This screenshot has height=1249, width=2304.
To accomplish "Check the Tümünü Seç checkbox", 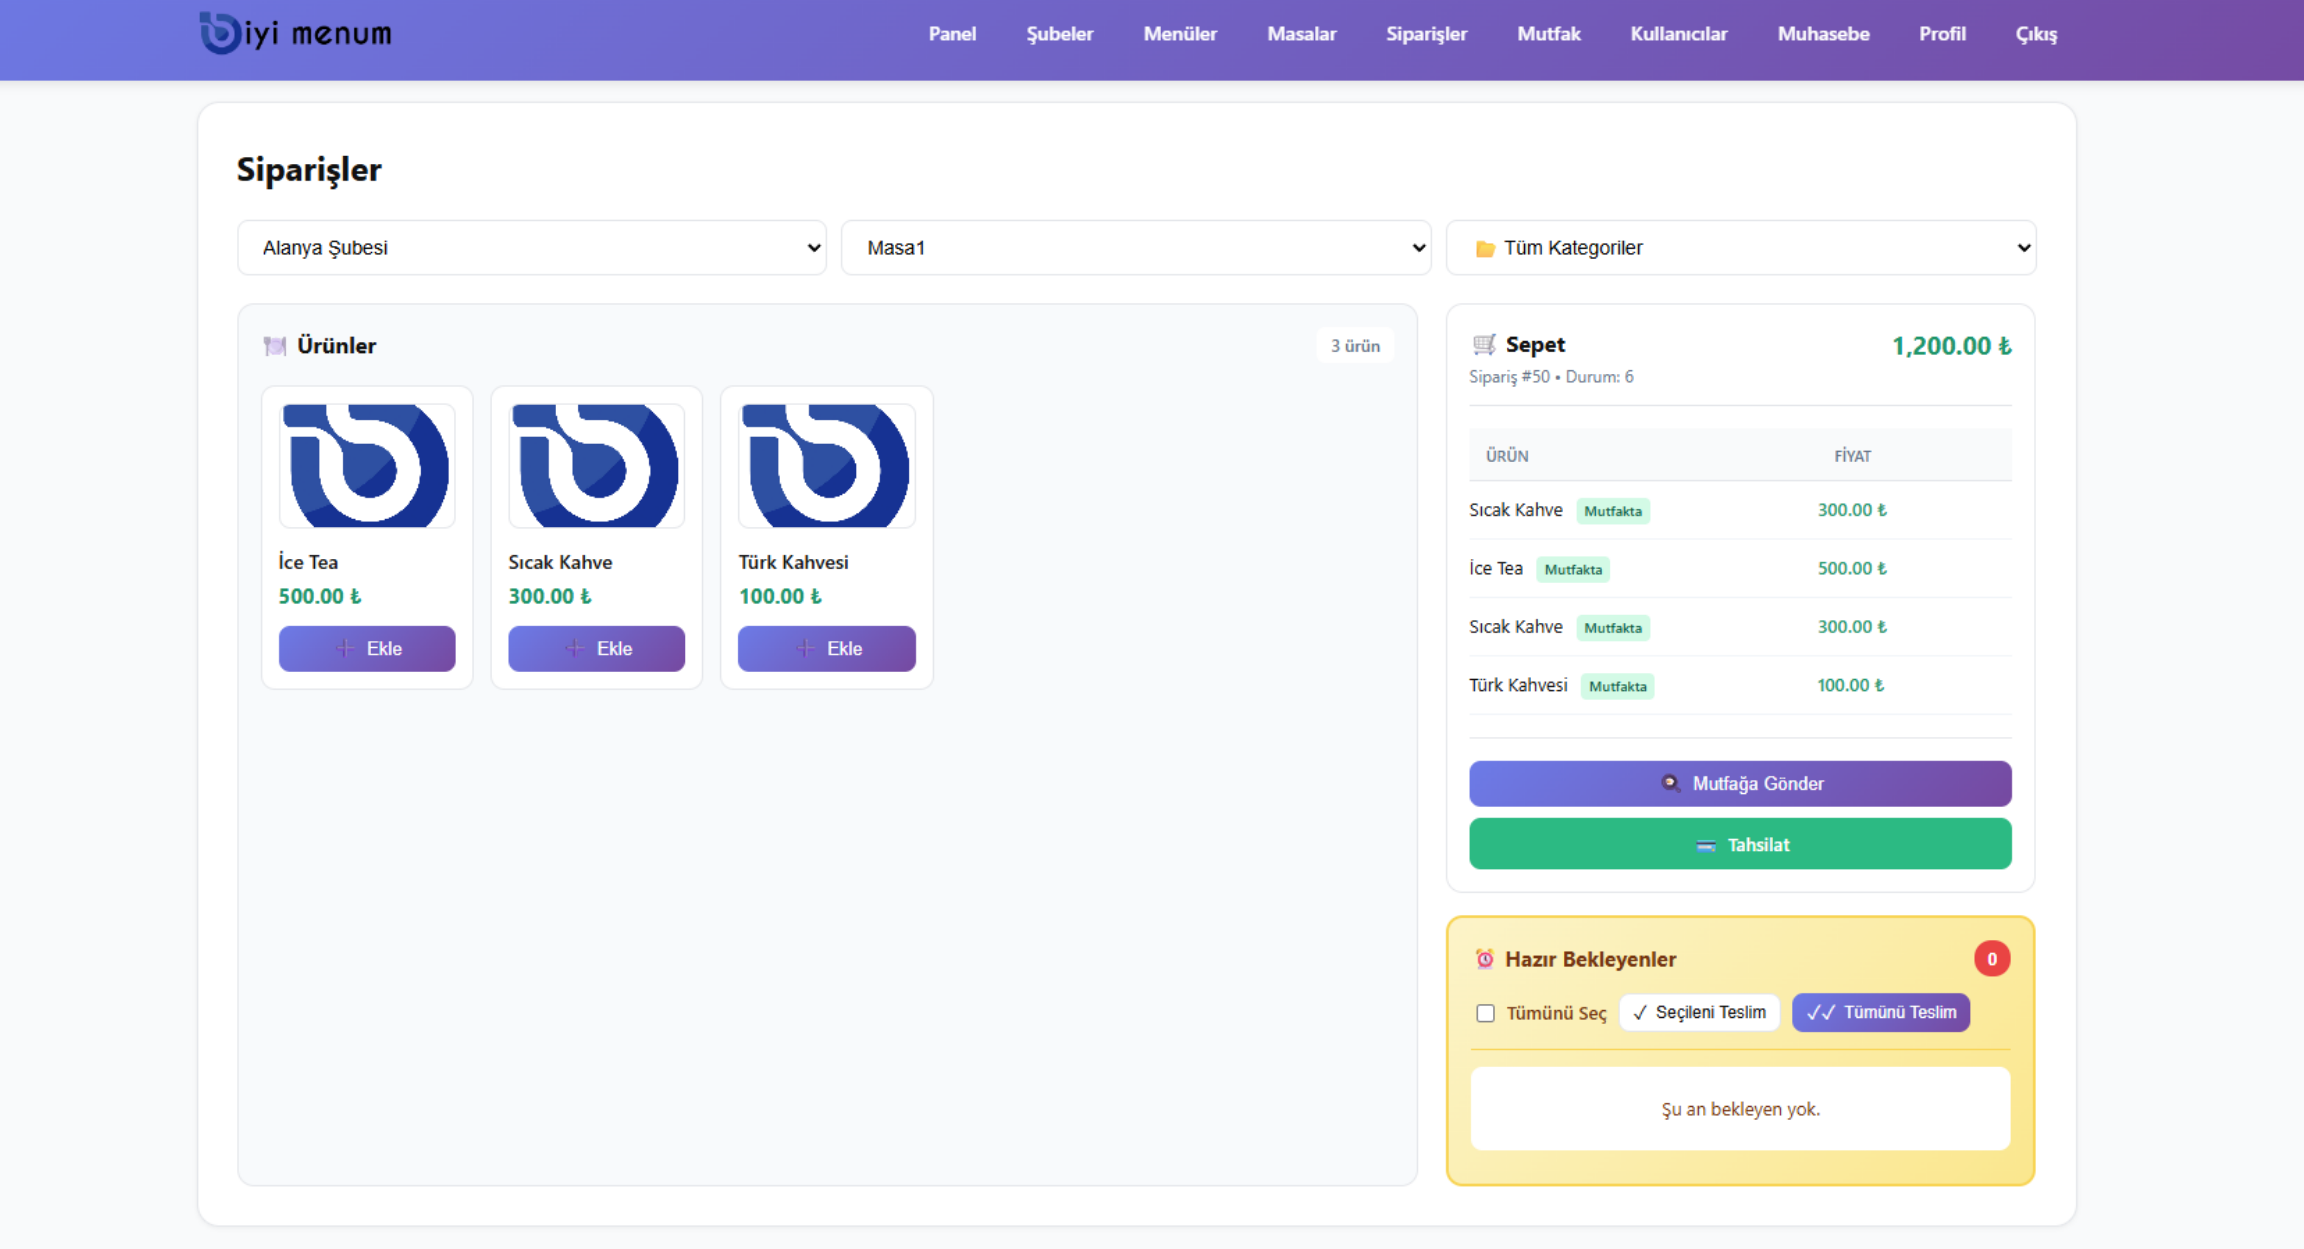I will [x=1485, y=1013].
